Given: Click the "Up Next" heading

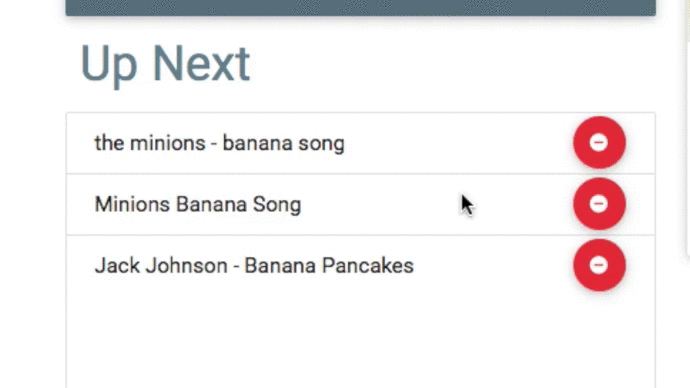Looking at the screenshot, I should click(165, 64).
